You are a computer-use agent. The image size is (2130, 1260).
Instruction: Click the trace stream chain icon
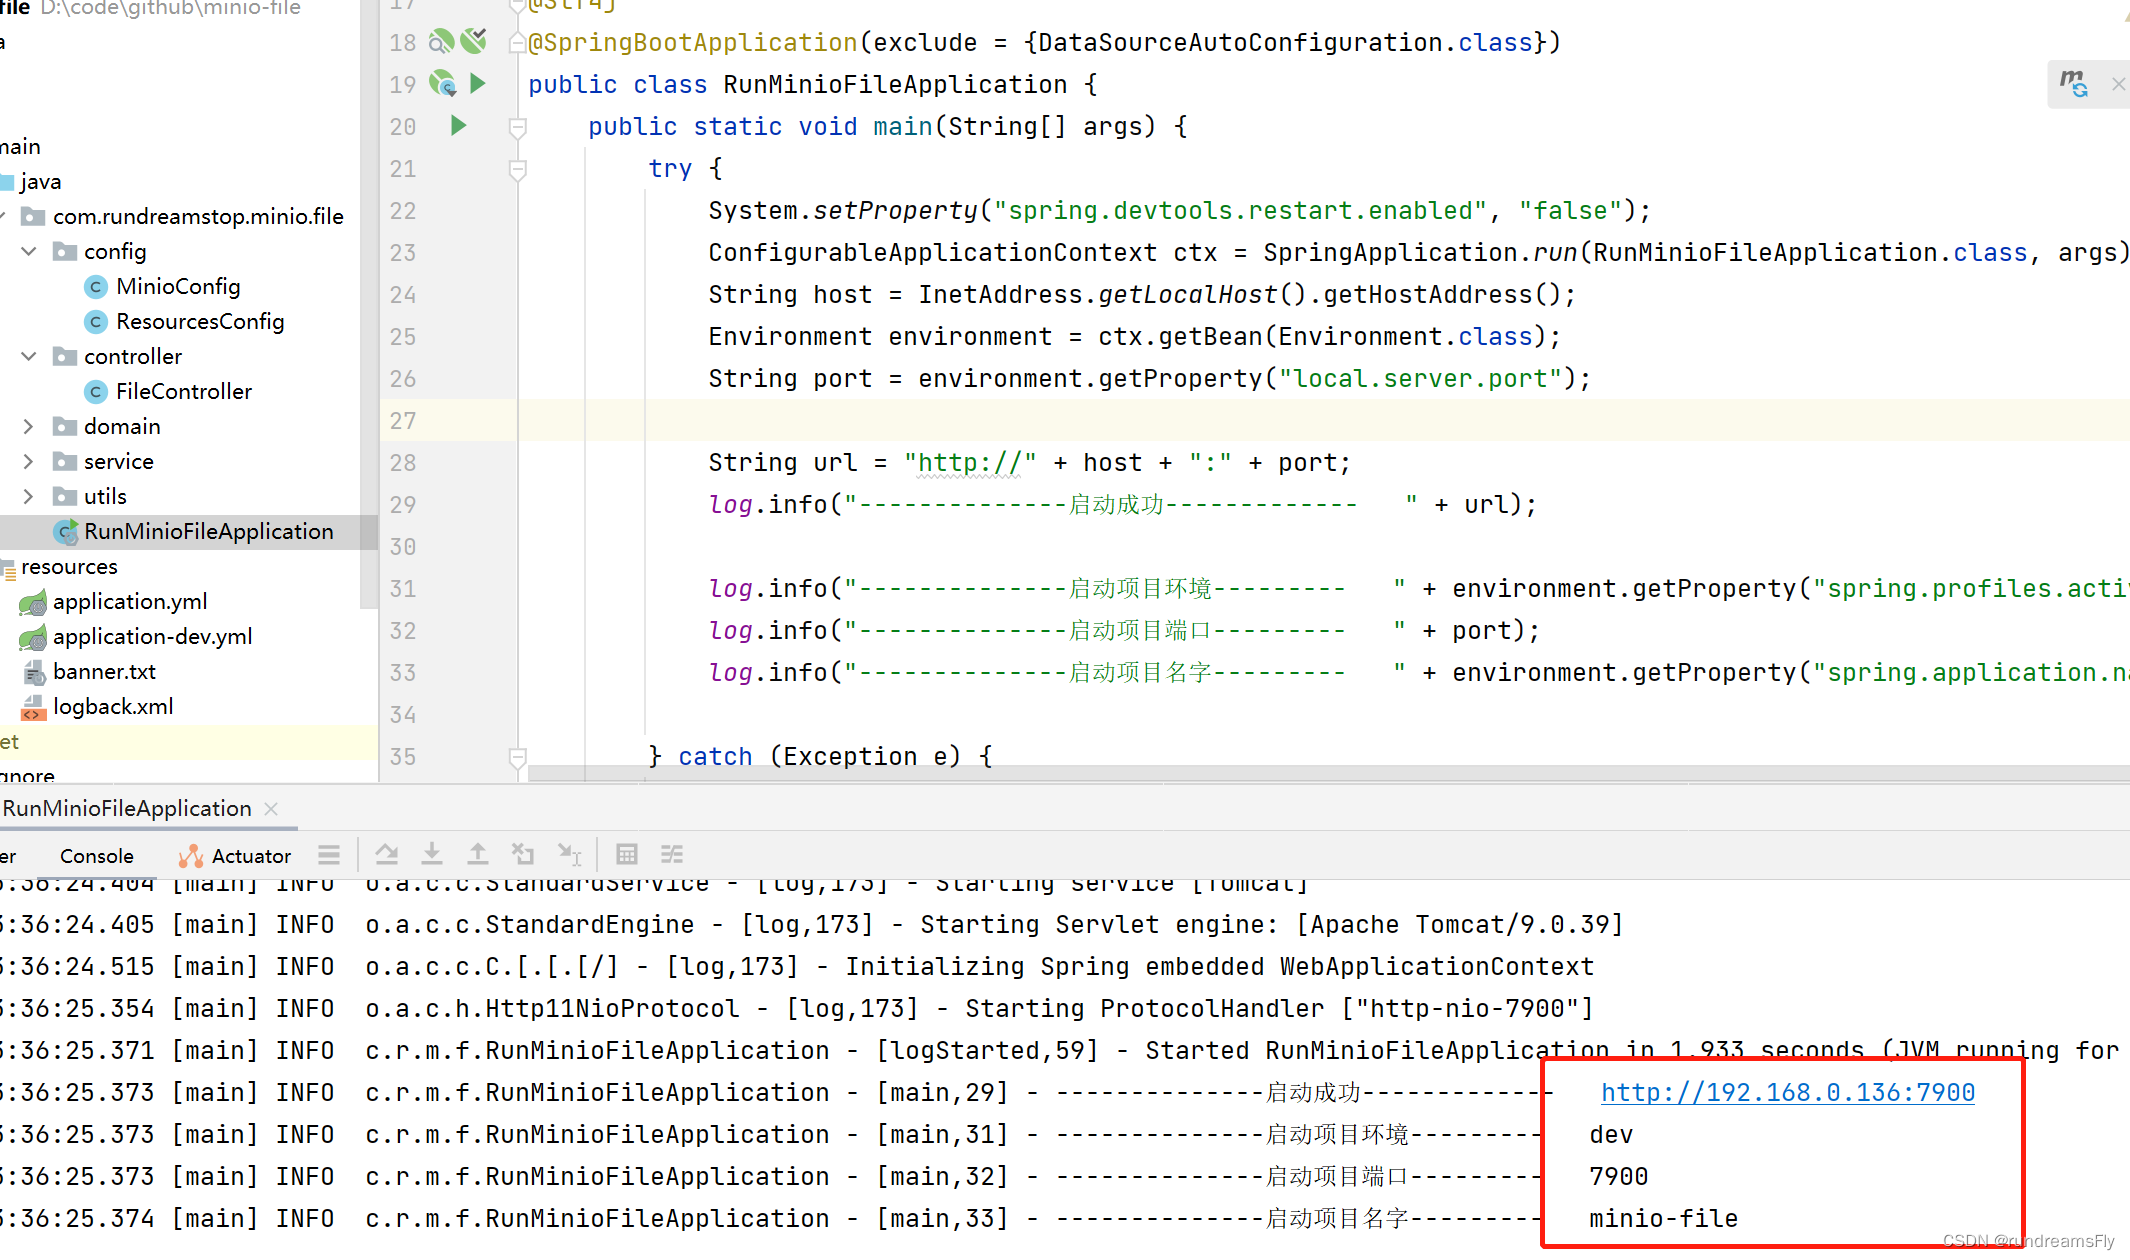672,854
